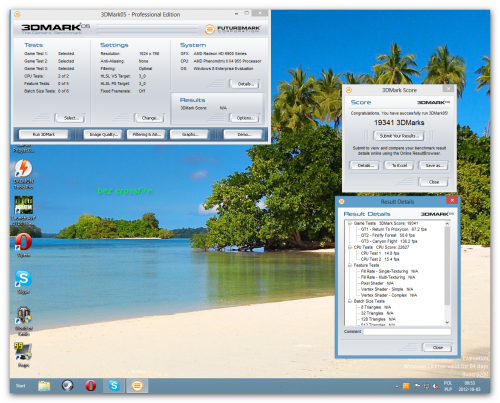Screen dimensions: 500x403
Task: Collapse the Batch Size Tests tree node
Action: pyautogui.click(x=350, y=301)
